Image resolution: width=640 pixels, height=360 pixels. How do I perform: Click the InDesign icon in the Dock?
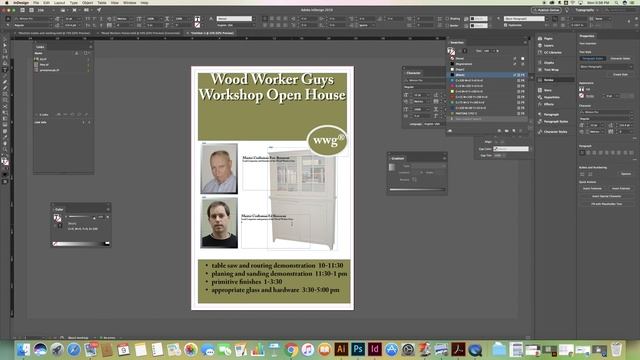tap(375, 349)
